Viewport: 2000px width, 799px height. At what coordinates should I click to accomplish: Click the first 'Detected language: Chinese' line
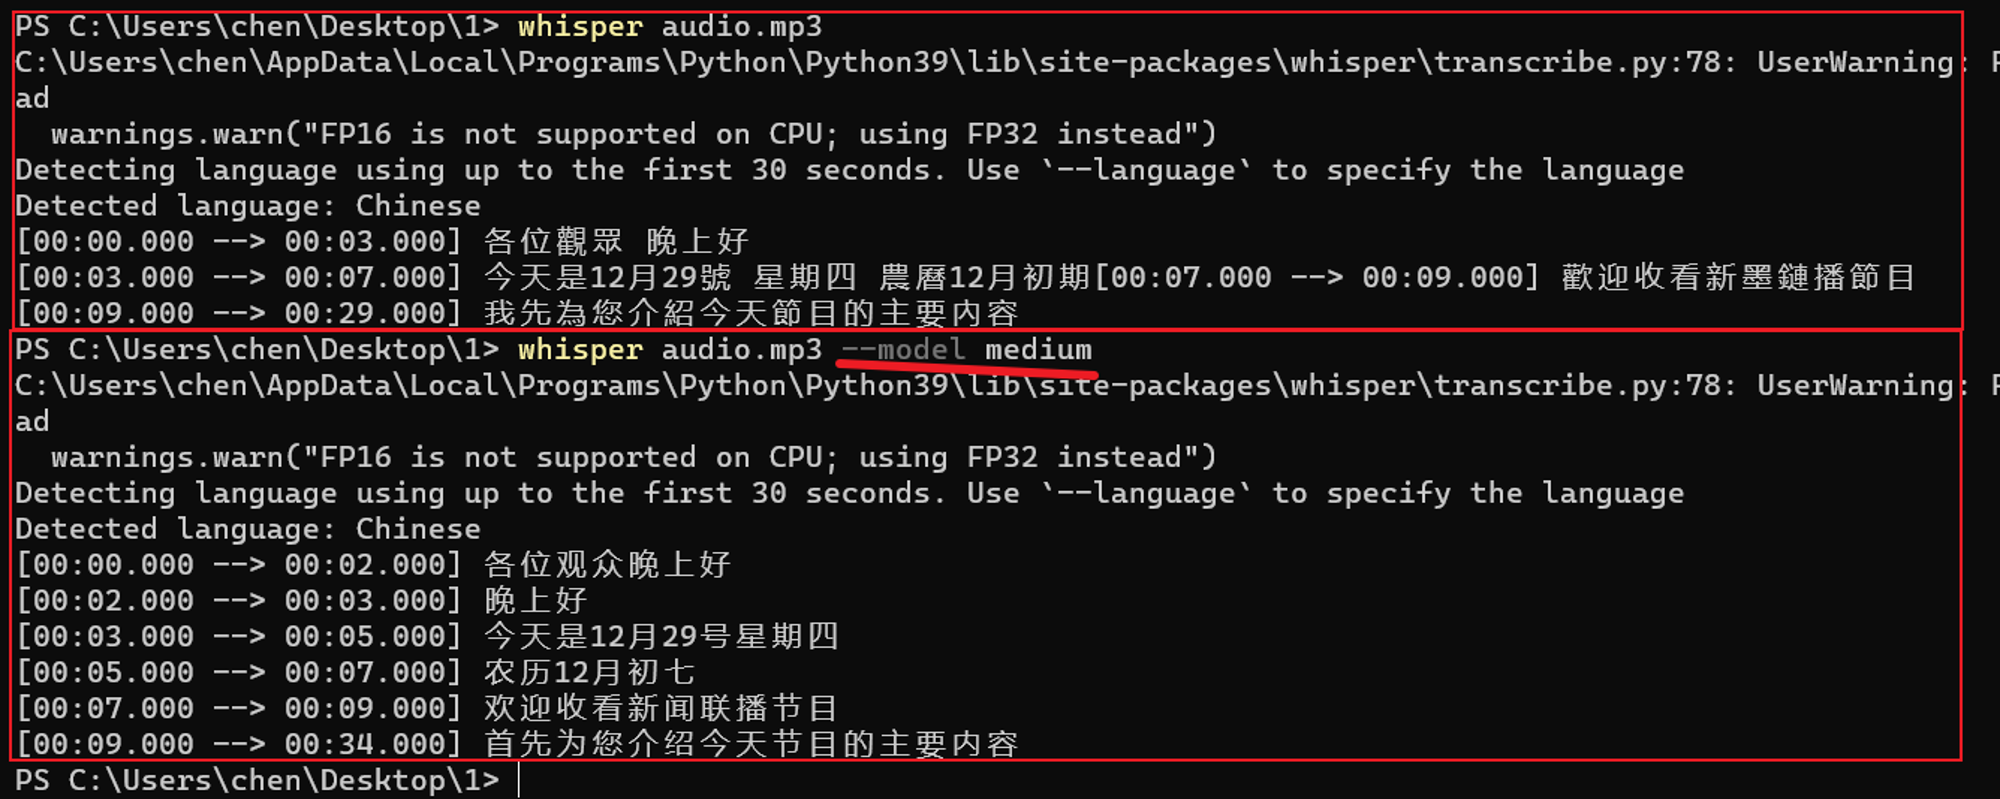pyautogui.click(x=248, y=206)
